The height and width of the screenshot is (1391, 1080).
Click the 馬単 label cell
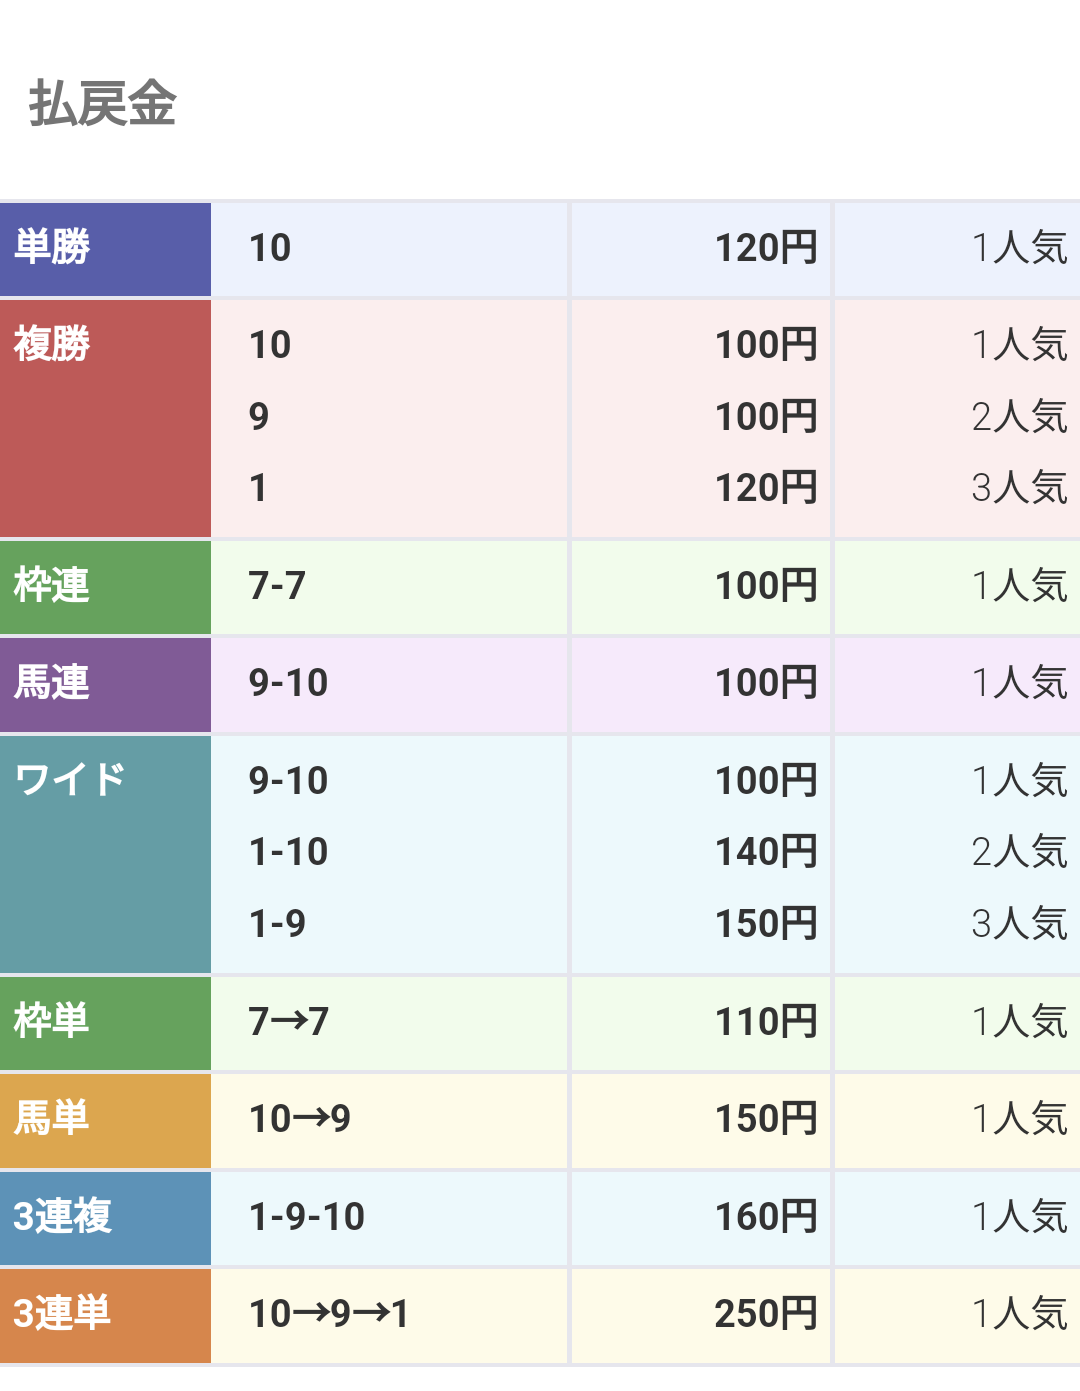pos(105,1120)
